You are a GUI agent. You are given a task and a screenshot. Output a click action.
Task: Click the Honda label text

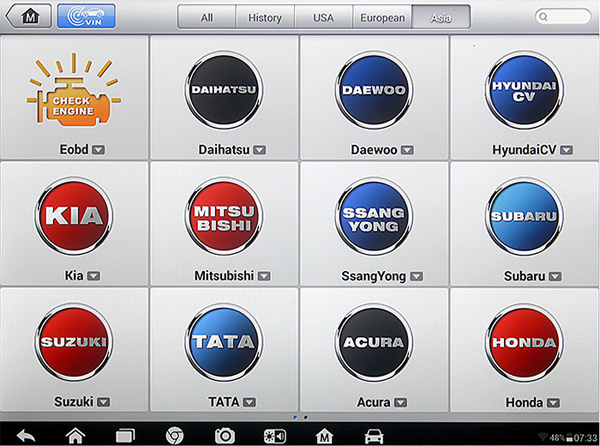click(524, 402)
